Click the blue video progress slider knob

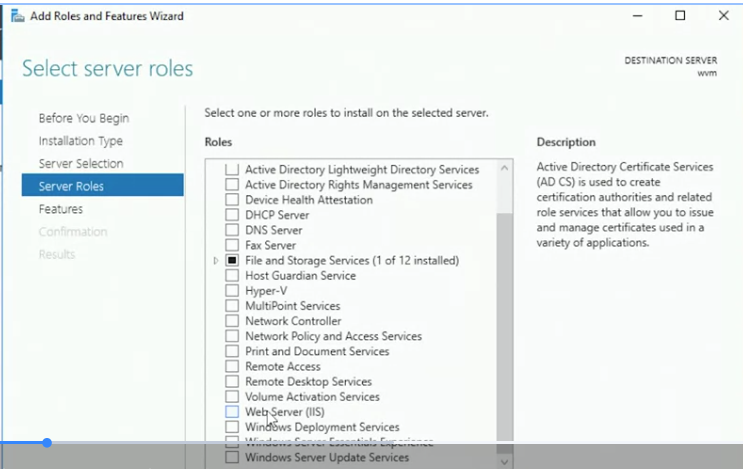pyautogui.click(x=47, y=443)
